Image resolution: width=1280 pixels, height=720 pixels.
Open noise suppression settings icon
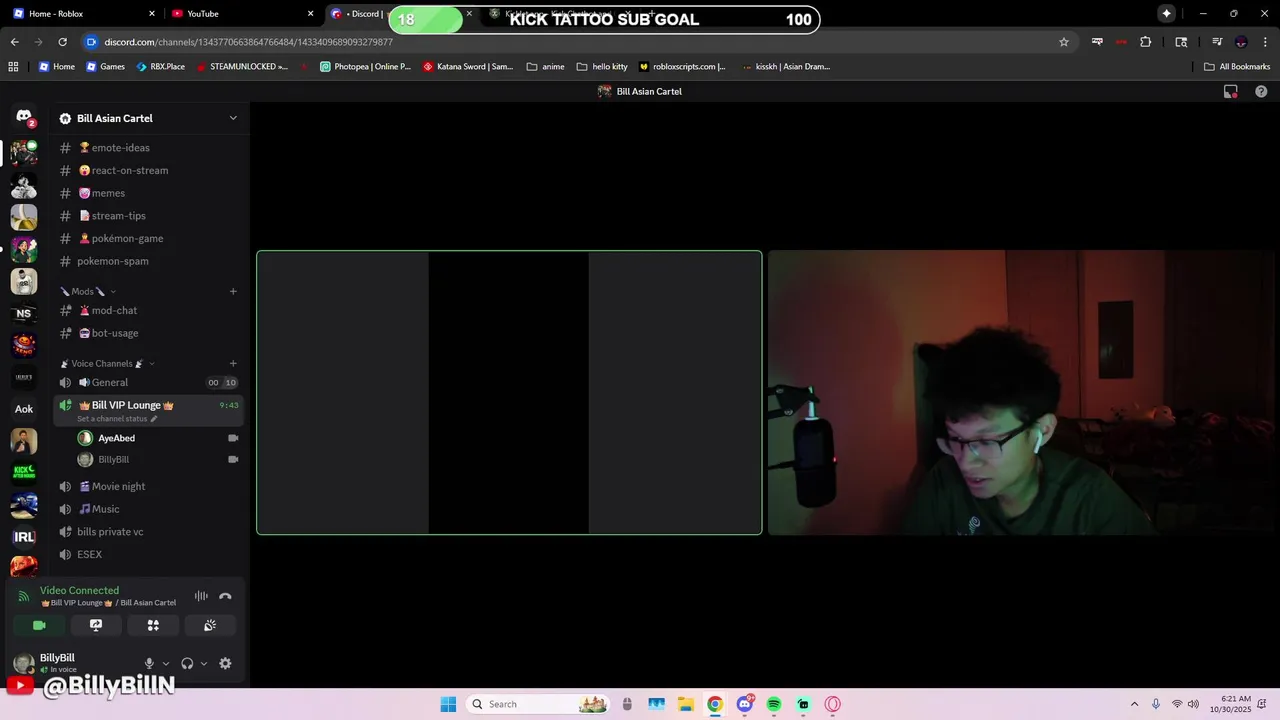pyautogui.click(x=201, y=596)
